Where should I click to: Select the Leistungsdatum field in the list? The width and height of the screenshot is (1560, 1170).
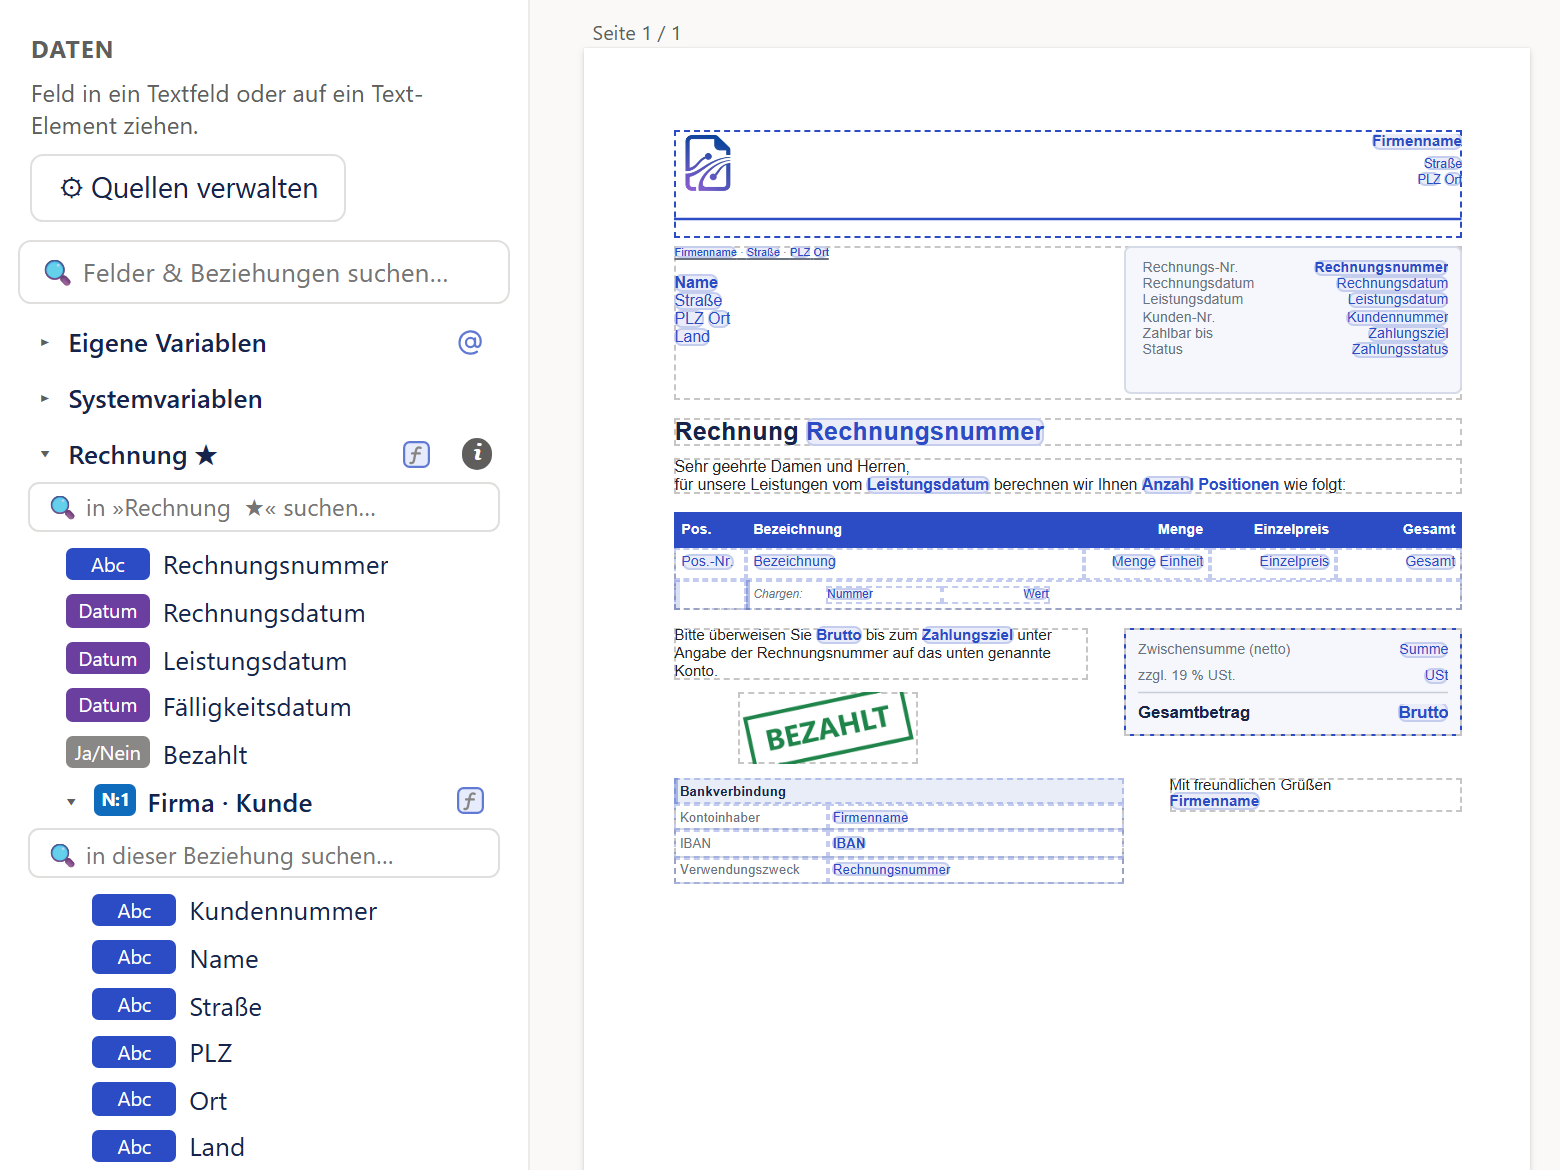[255, 661]
